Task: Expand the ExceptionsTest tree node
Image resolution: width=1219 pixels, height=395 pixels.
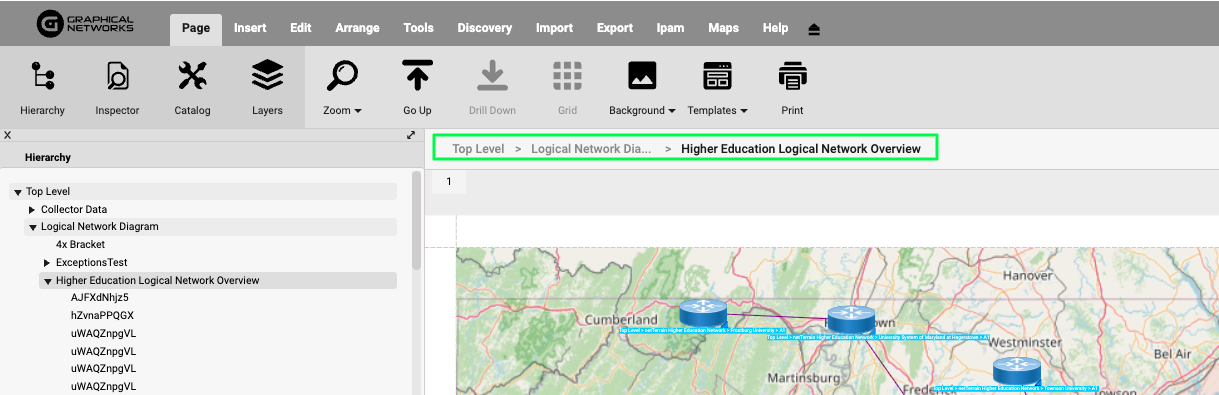Action: click(47, 263)
